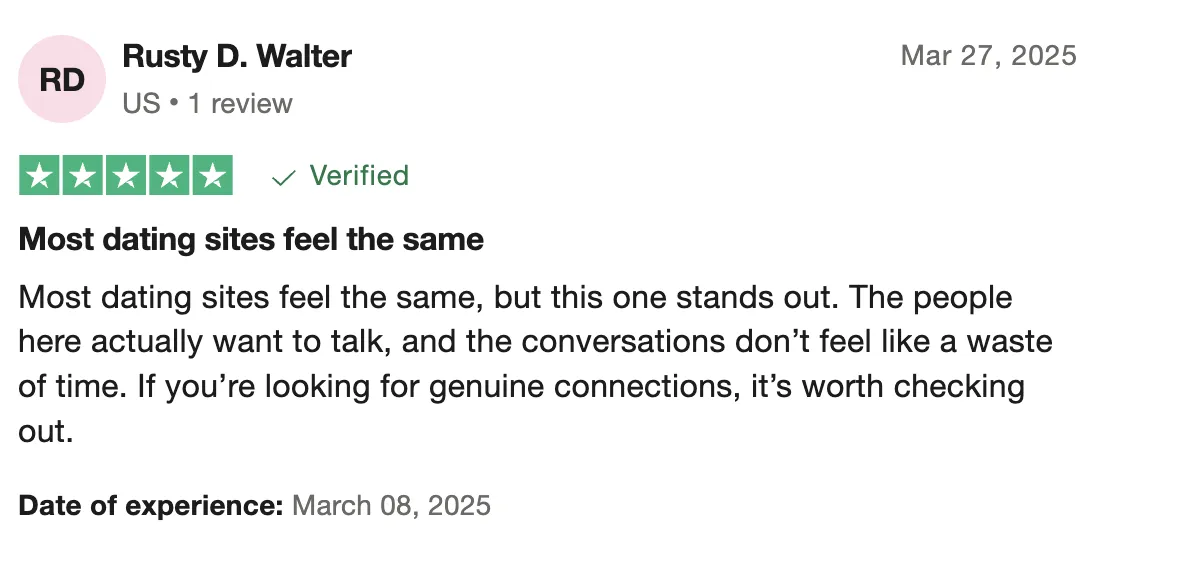Select the fourth green rating star

point(168,176)
